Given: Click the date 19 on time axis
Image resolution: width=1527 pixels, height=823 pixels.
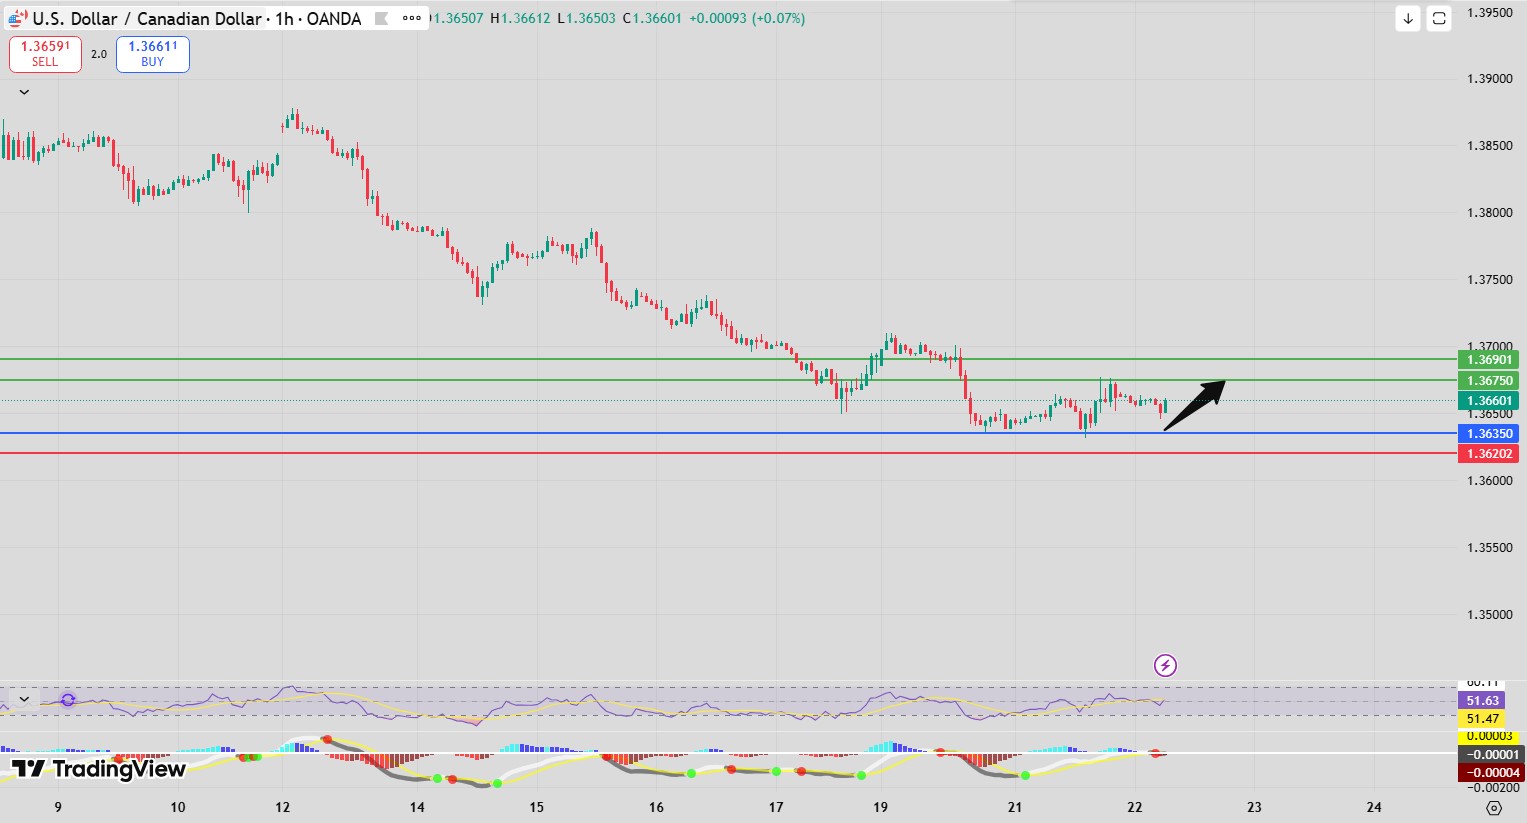Looking at the screenshot, I should [x=880, y=807].
